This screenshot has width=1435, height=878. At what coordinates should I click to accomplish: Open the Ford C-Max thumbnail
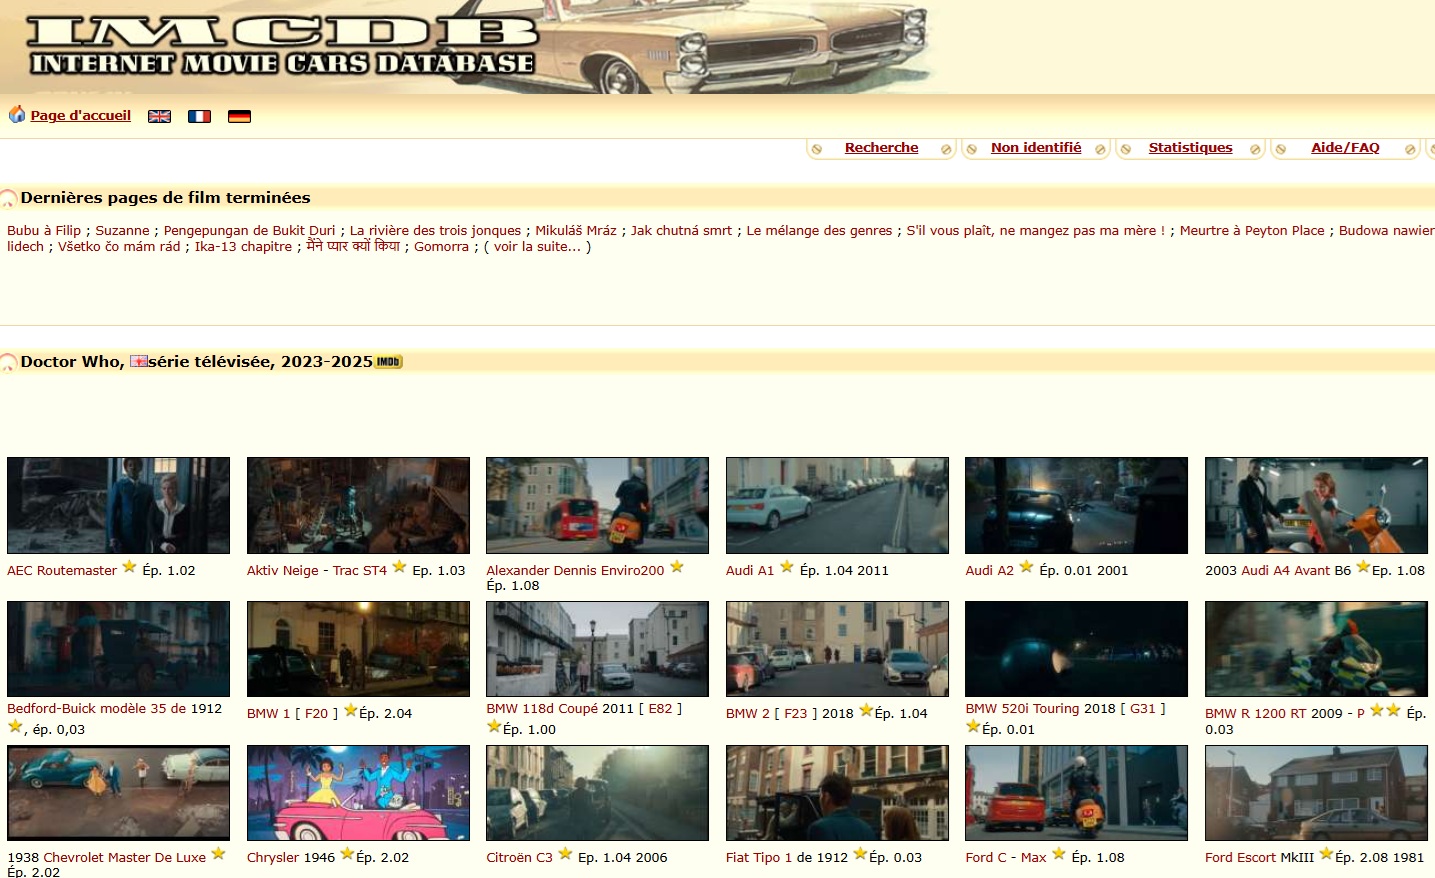[x=1076, y=793]
